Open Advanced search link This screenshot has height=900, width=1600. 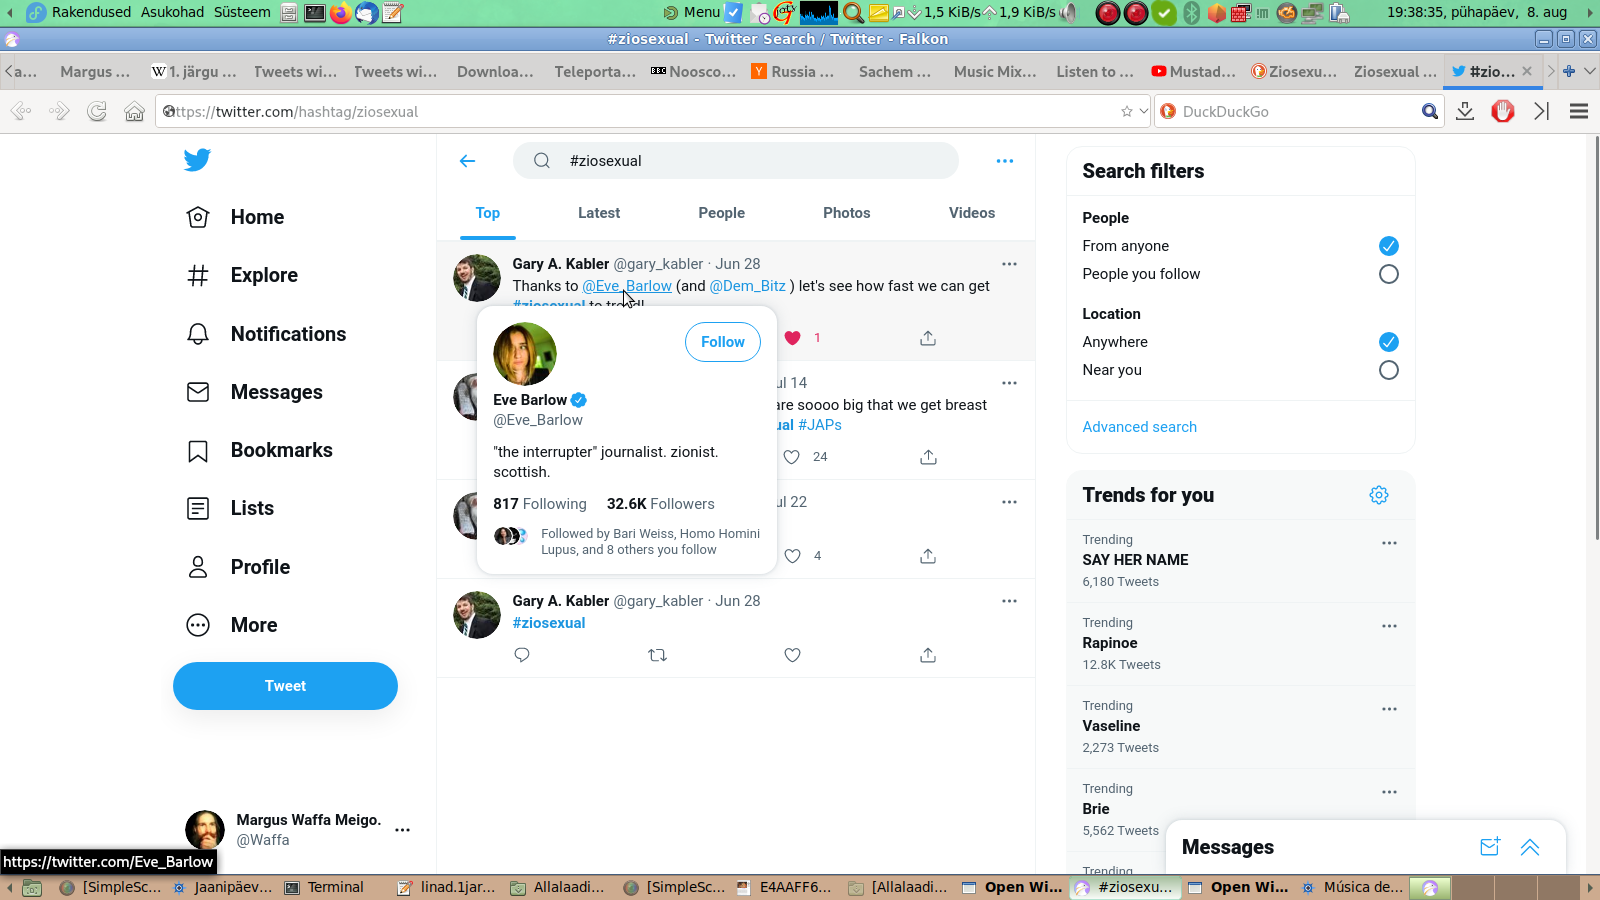point(1139,427)
